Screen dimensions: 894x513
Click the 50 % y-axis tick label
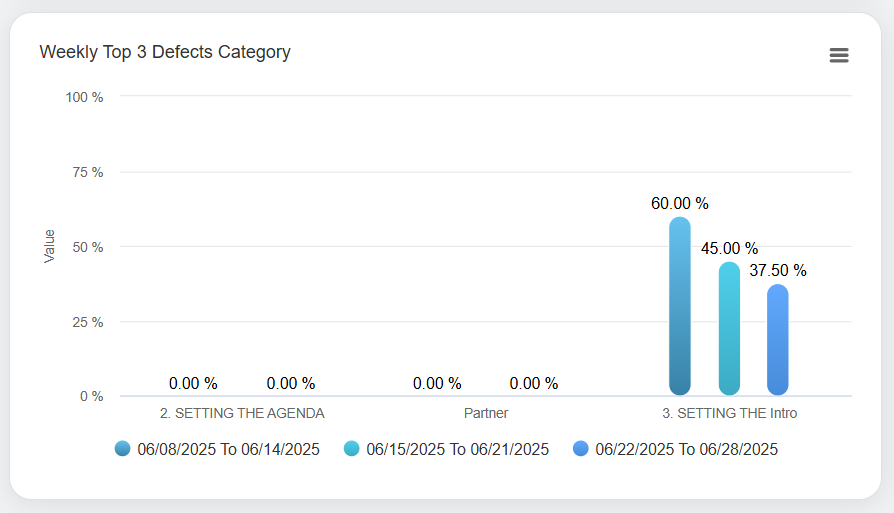click(x=89, y=247)
